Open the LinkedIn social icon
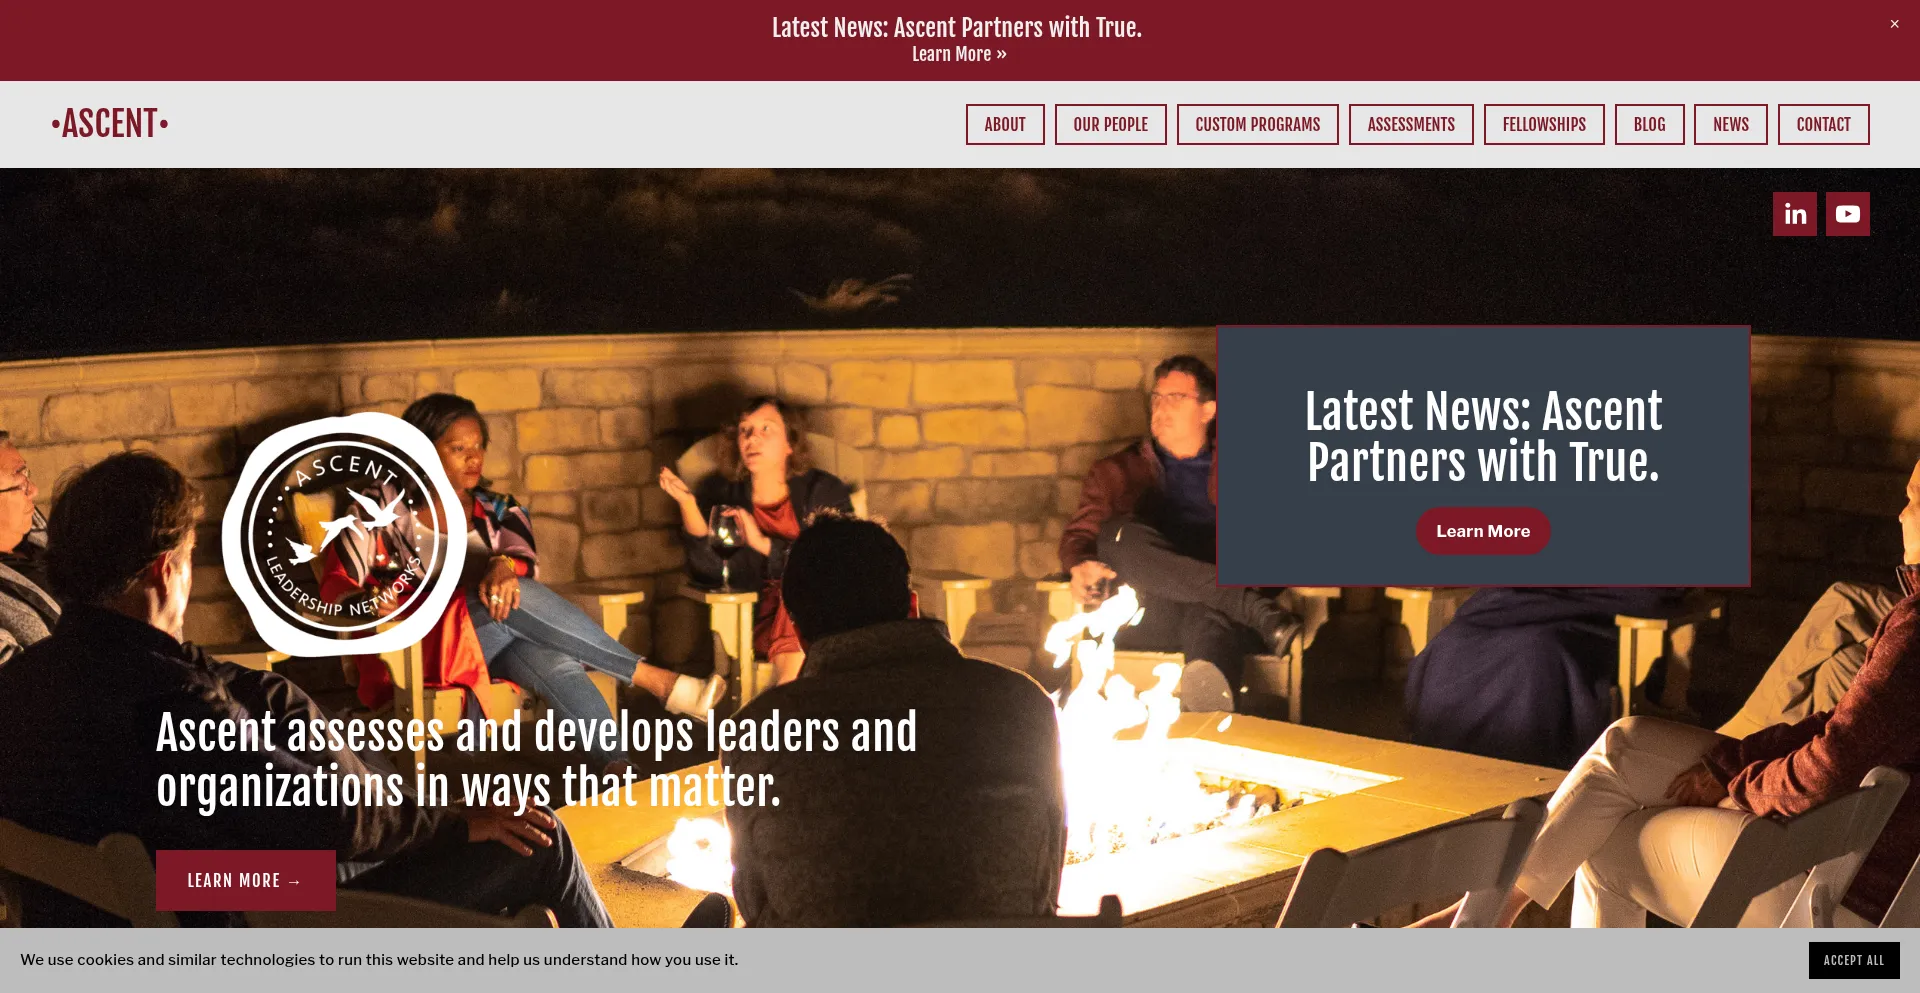 tap(1795, 214)
